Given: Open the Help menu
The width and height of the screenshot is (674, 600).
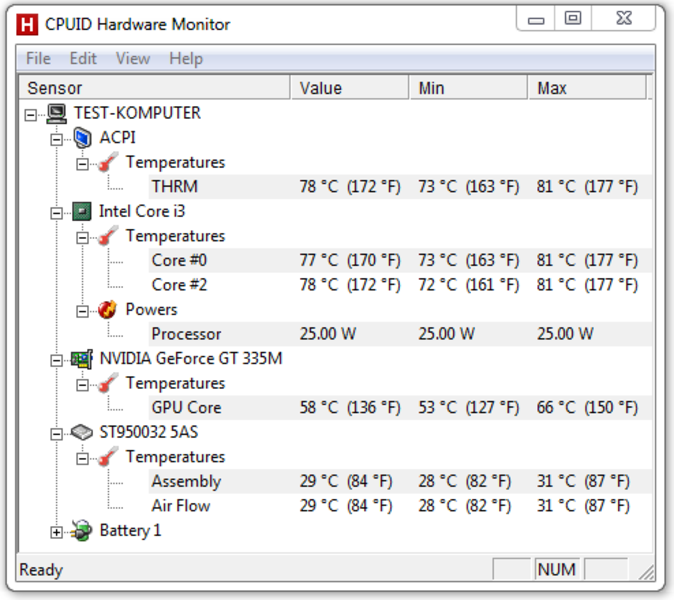Looking at the screenshot, I should click(186, 58).
